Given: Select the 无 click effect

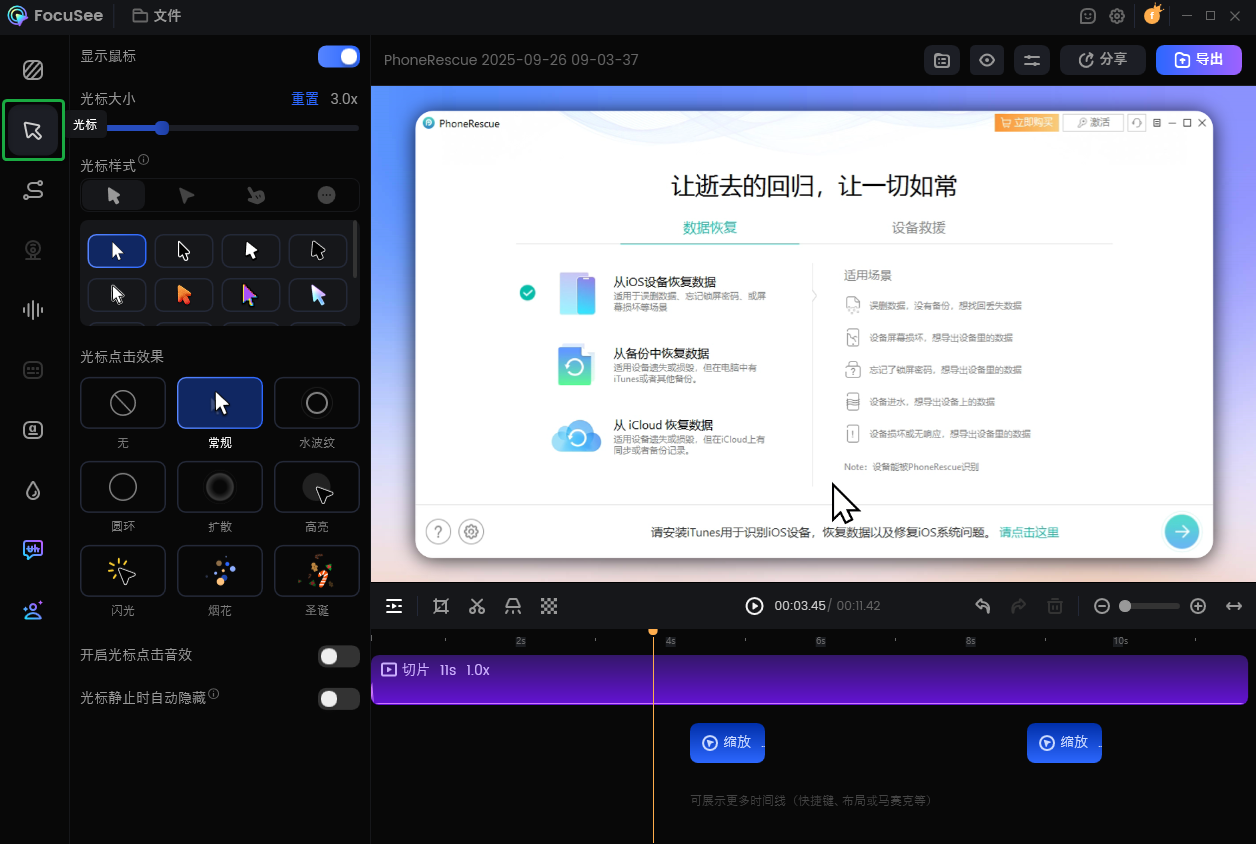Looking at the screenshot, I should click(123, 403).
